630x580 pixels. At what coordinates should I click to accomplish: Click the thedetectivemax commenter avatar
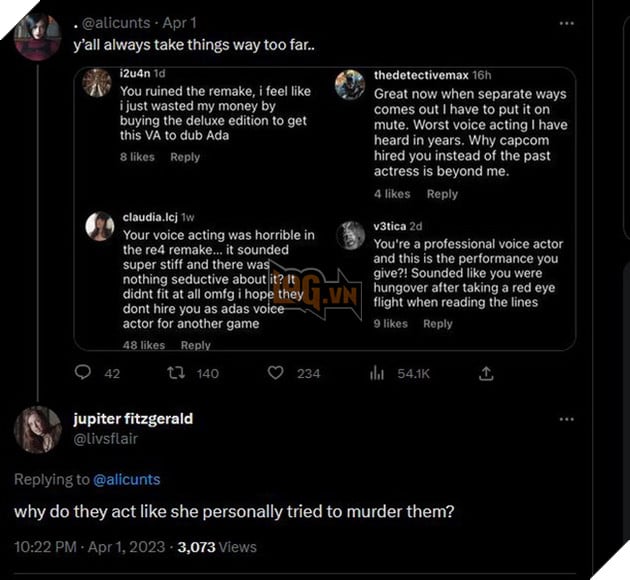[349, 85]
